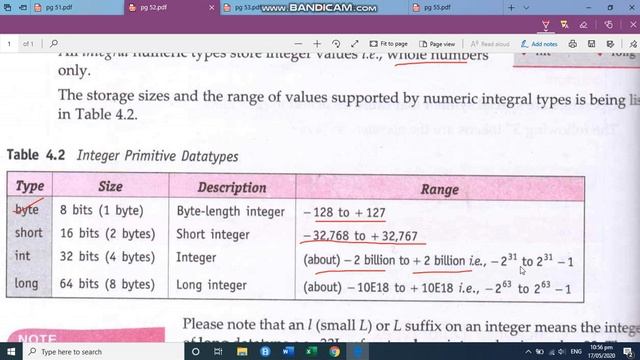This screenshot has height=360, width=640.
Task: Set these tabs aside
Action: click(23, 7)
